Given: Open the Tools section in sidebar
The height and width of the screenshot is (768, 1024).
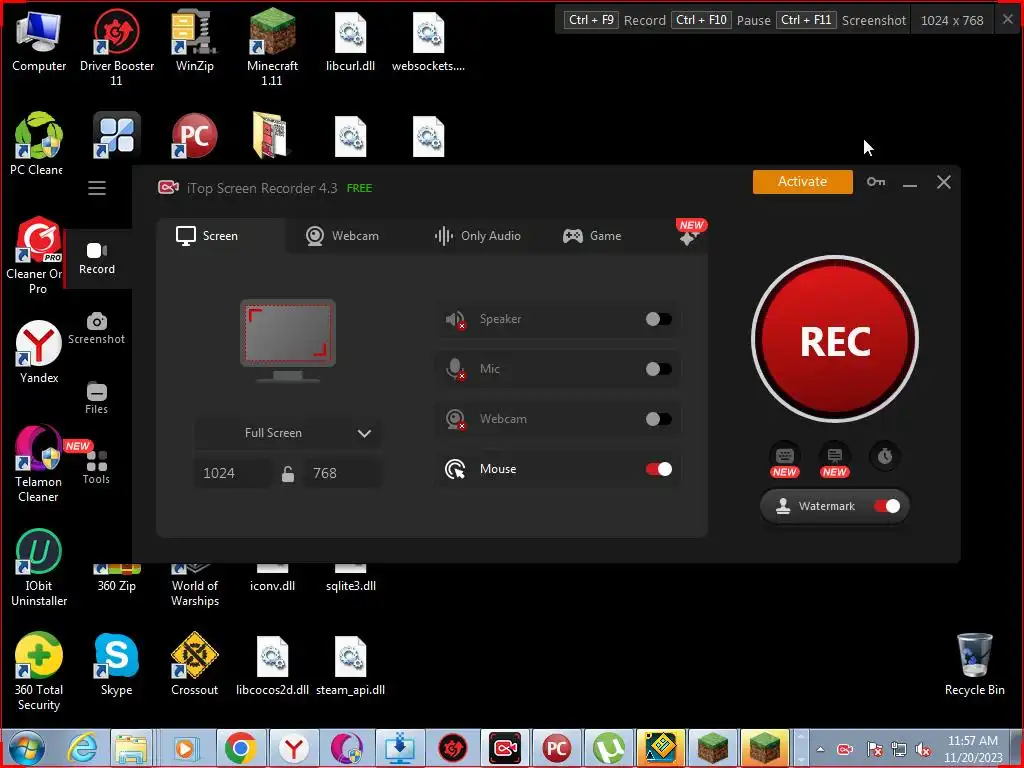Looking at the screenshot, I should point(97,468).
